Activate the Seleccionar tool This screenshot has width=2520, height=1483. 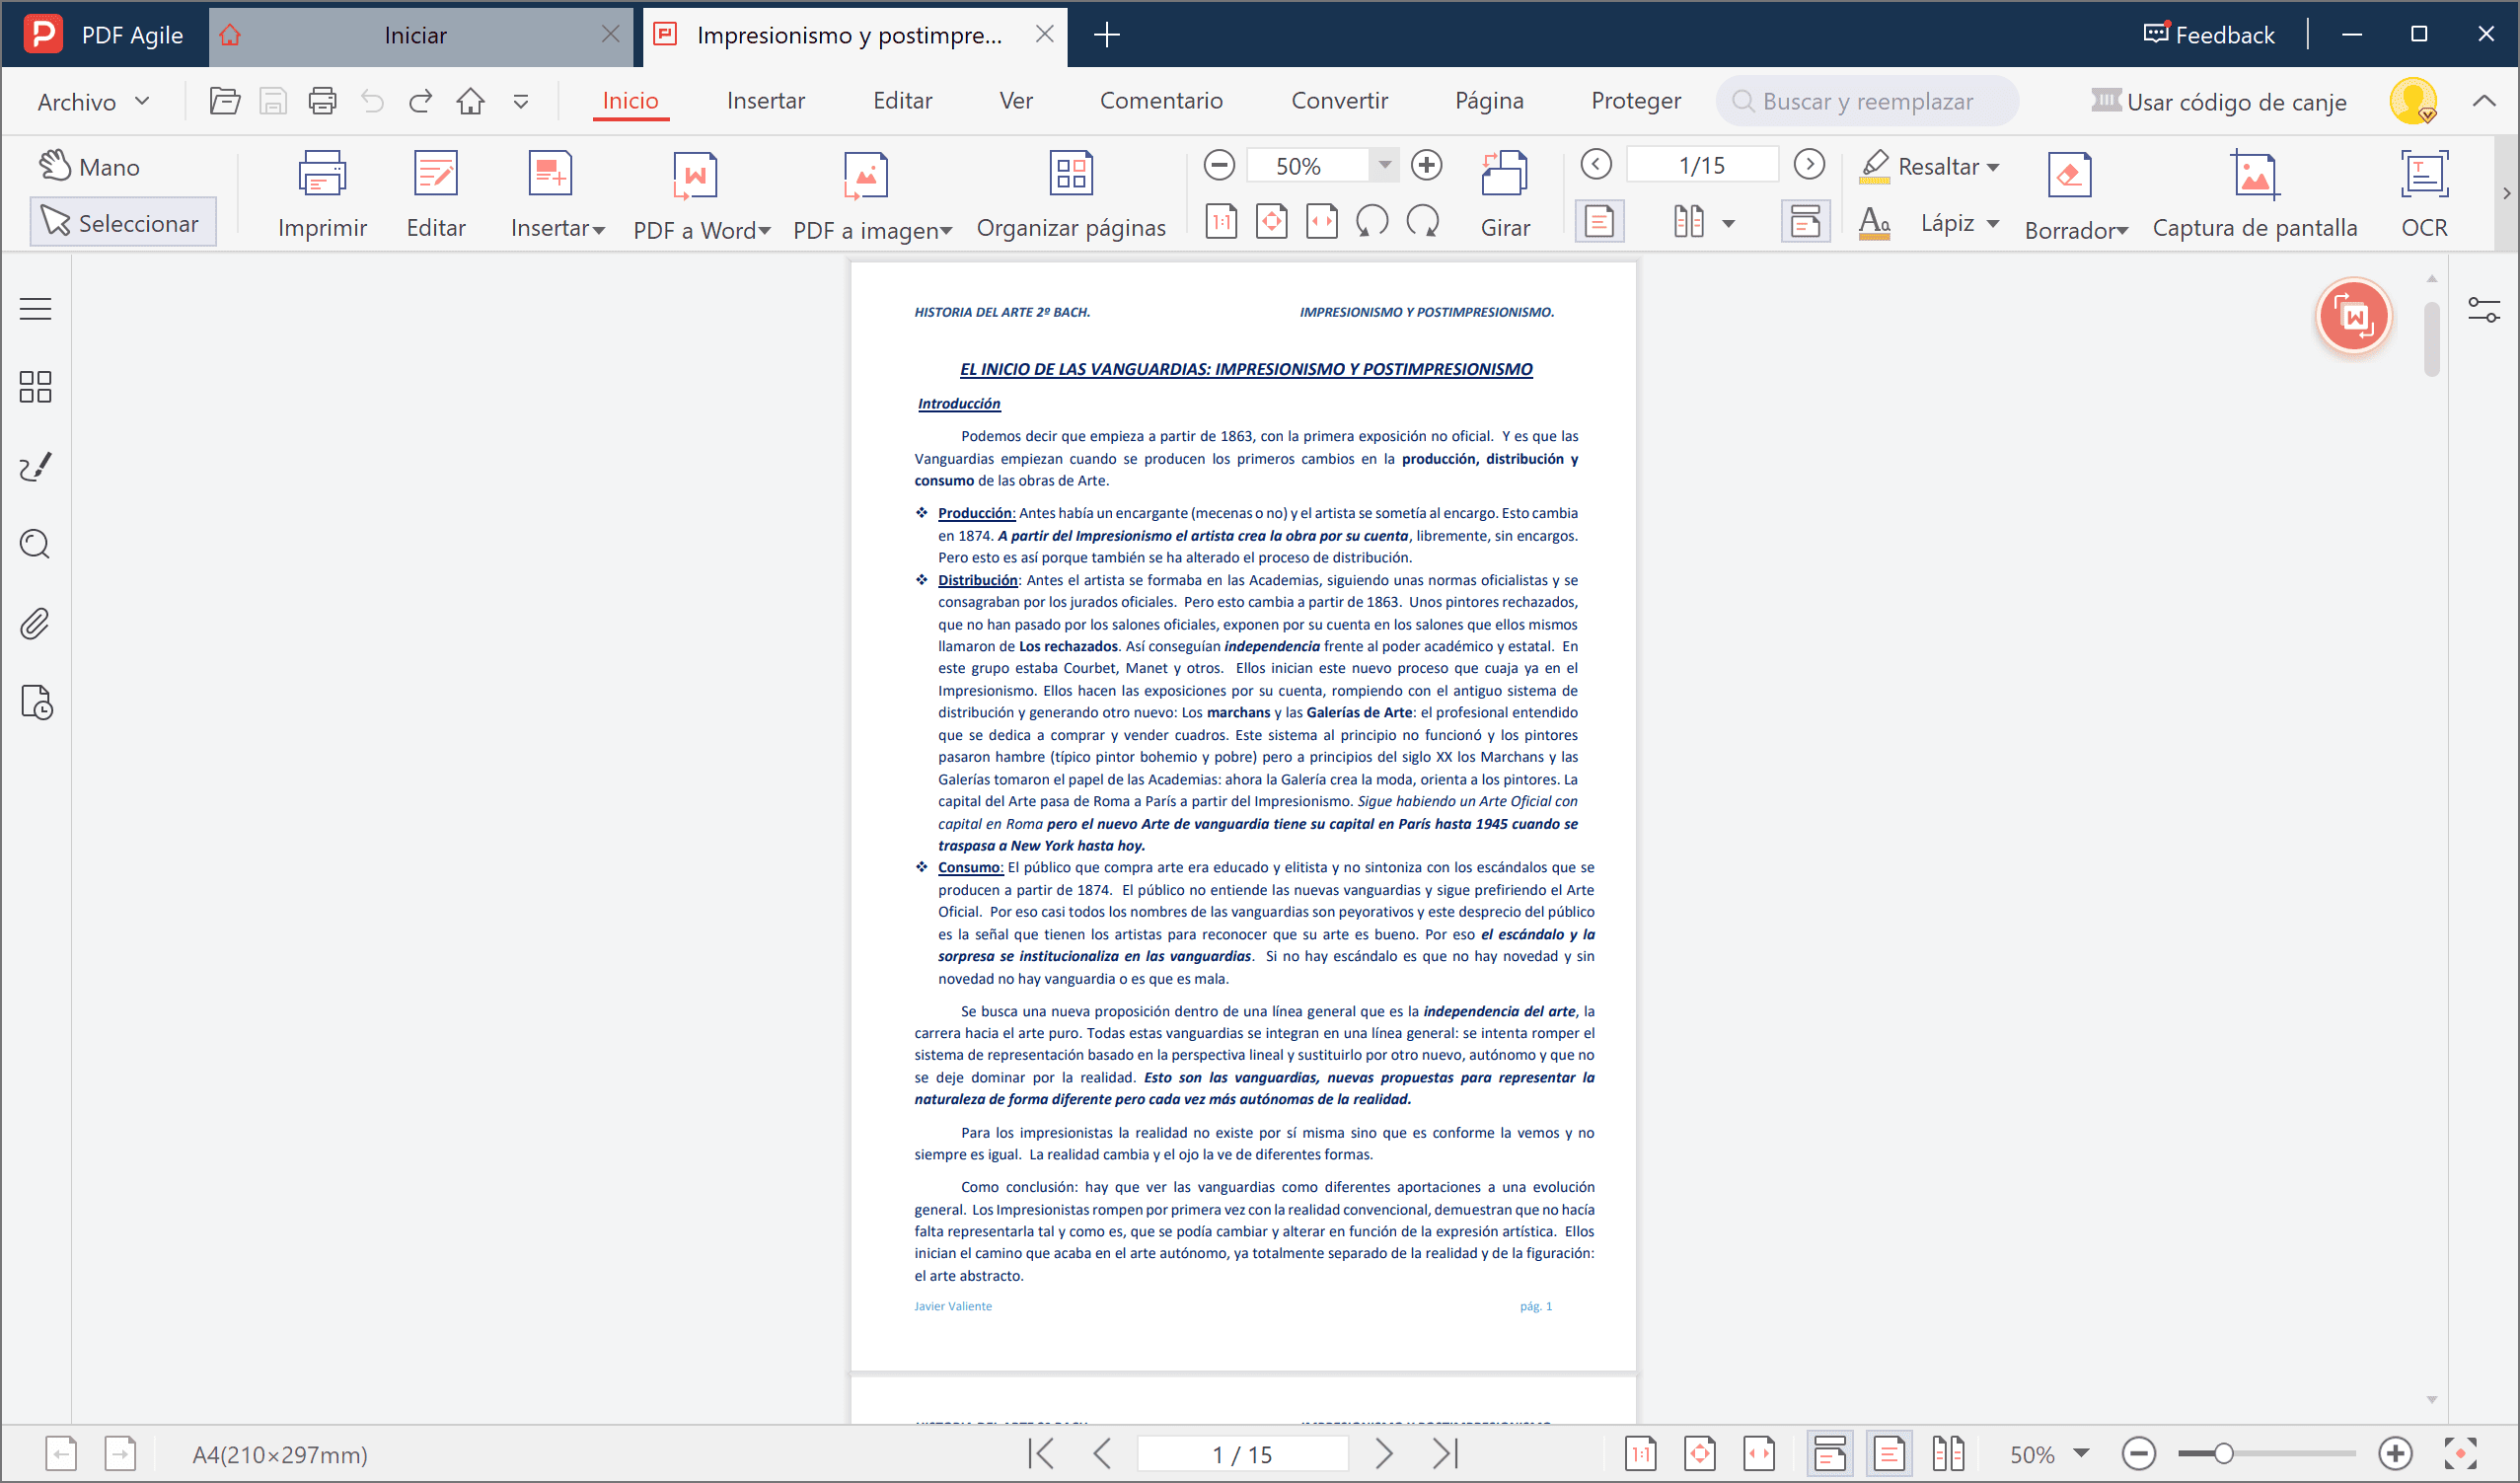click(x=122, y=222)
